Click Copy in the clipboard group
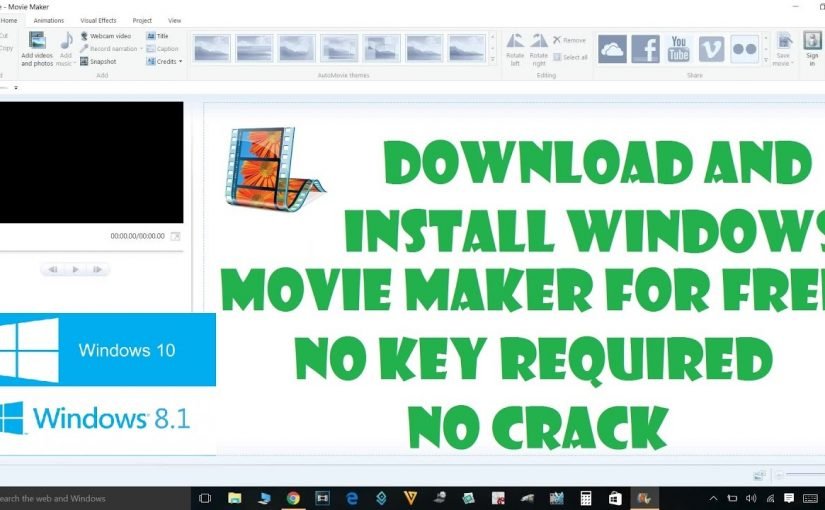825x510 pixels. click(6, 48)
